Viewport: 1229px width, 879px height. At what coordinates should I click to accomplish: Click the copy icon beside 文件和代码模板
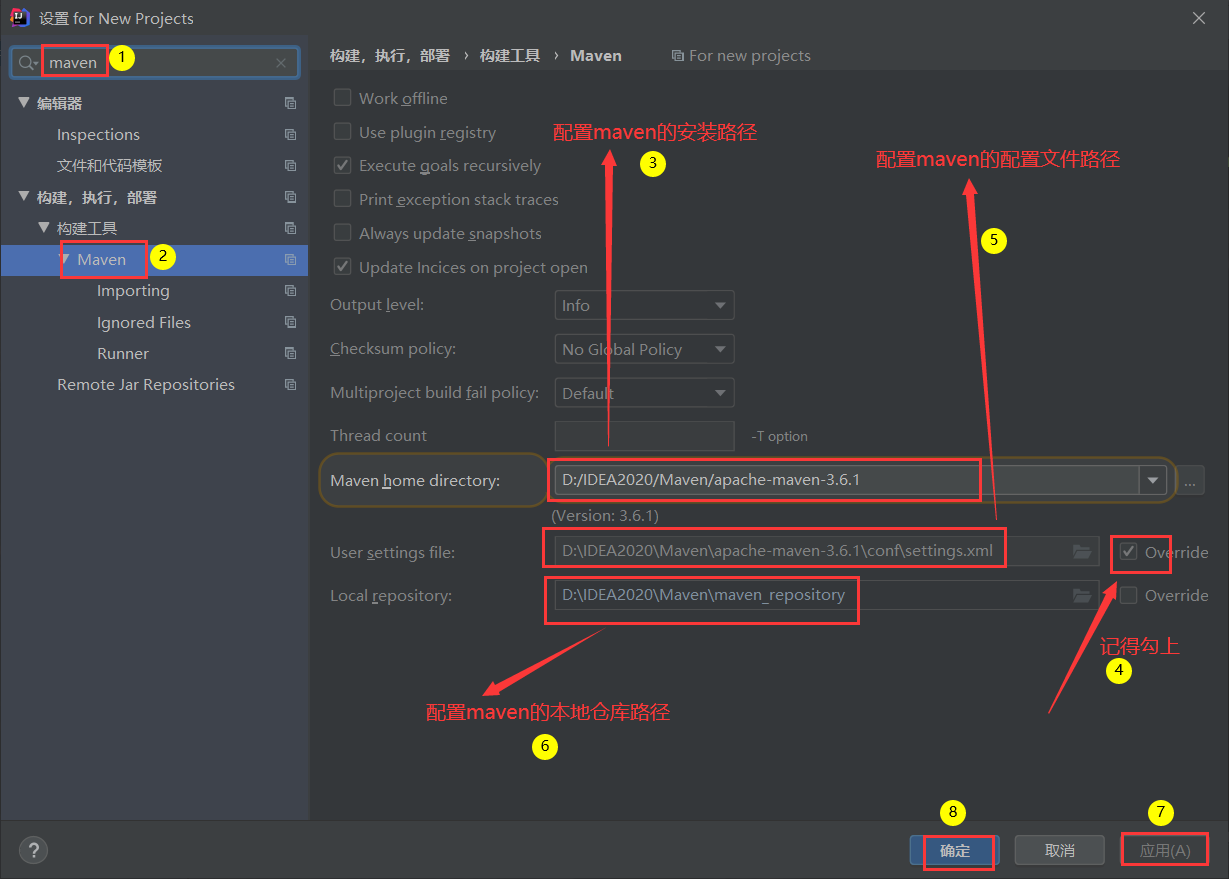click(x=290, y=165)
